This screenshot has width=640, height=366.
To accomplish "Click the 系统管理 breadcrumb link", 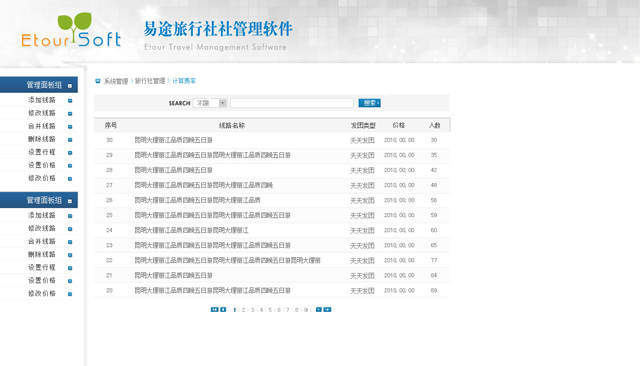I will pos(116,81).
